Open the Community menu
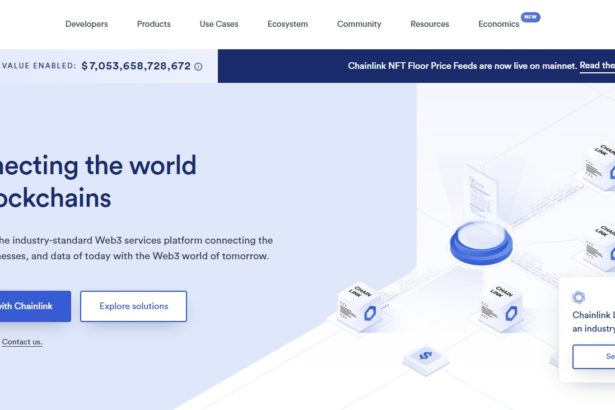The height and width of the screenshot is (410, 615). 359,24
